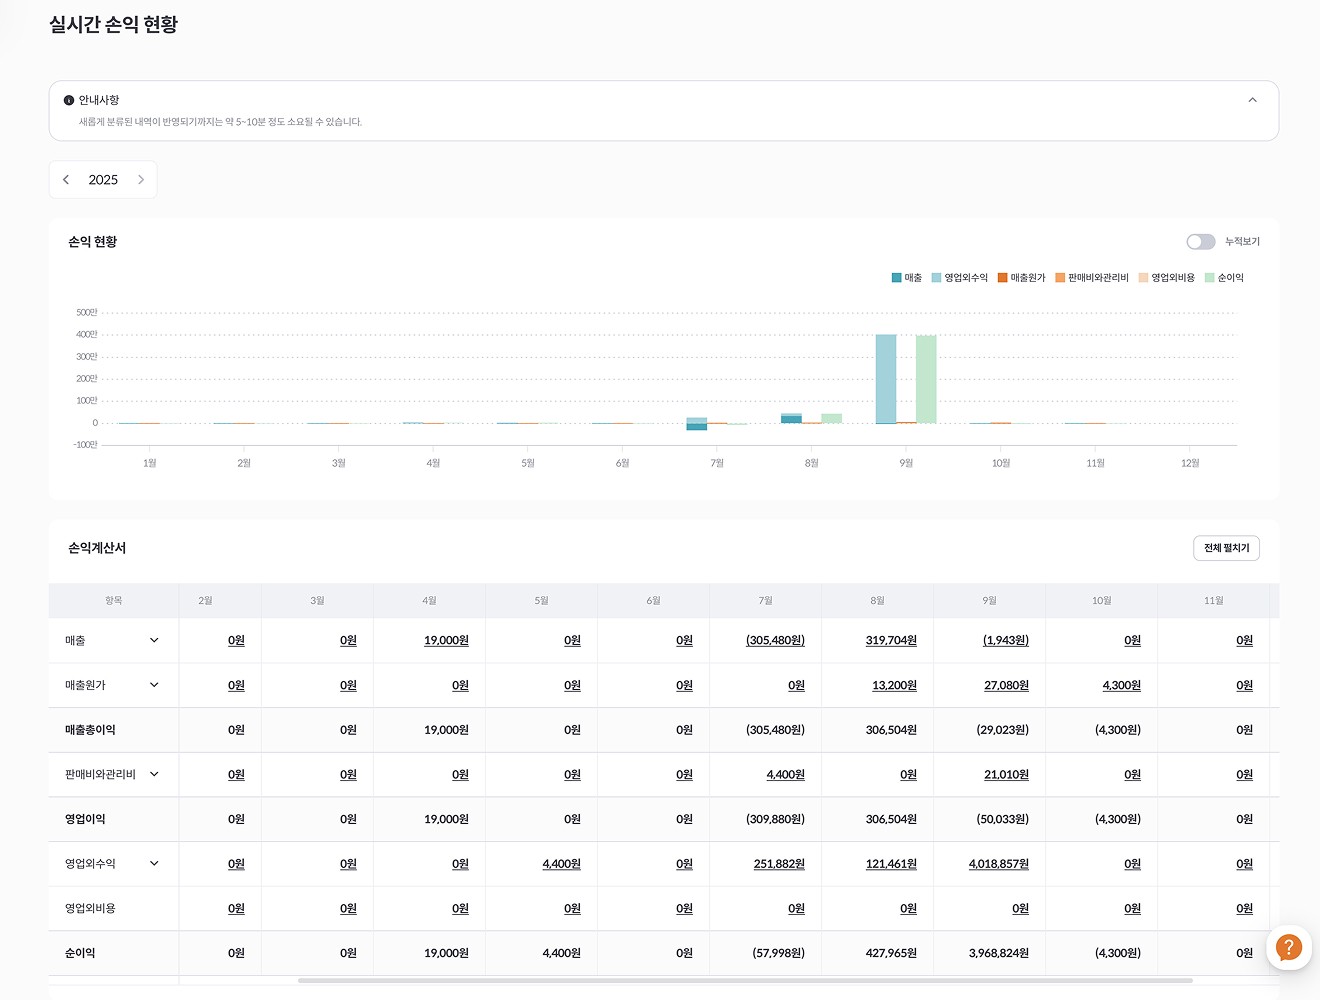Click the 영업외비용 row label
The image size is (1320, 1000).
click(x=90, y=908)
